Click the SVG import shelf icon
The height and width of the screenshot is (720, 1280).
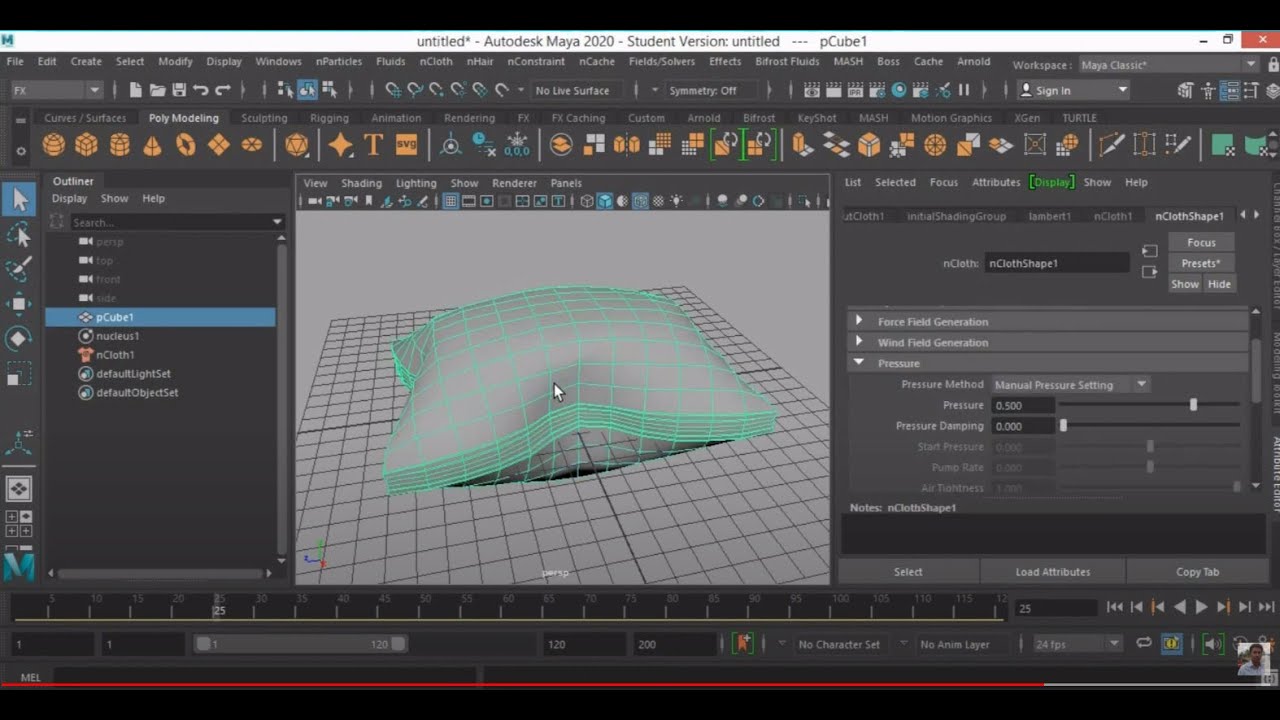coord(406,145)
